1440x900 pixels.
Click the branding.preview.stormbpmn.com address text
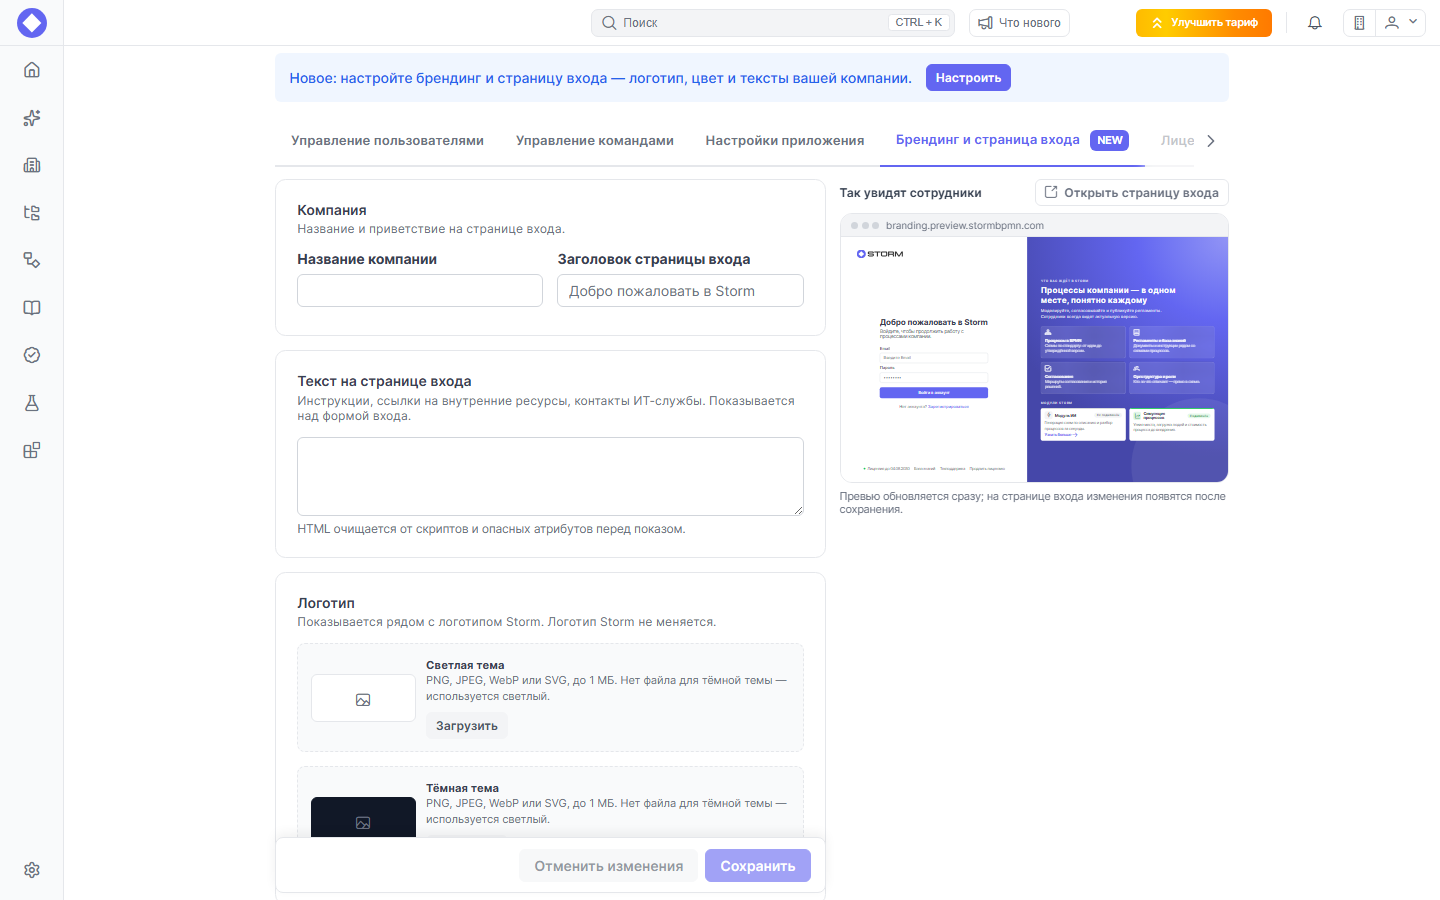coord(965,226)
